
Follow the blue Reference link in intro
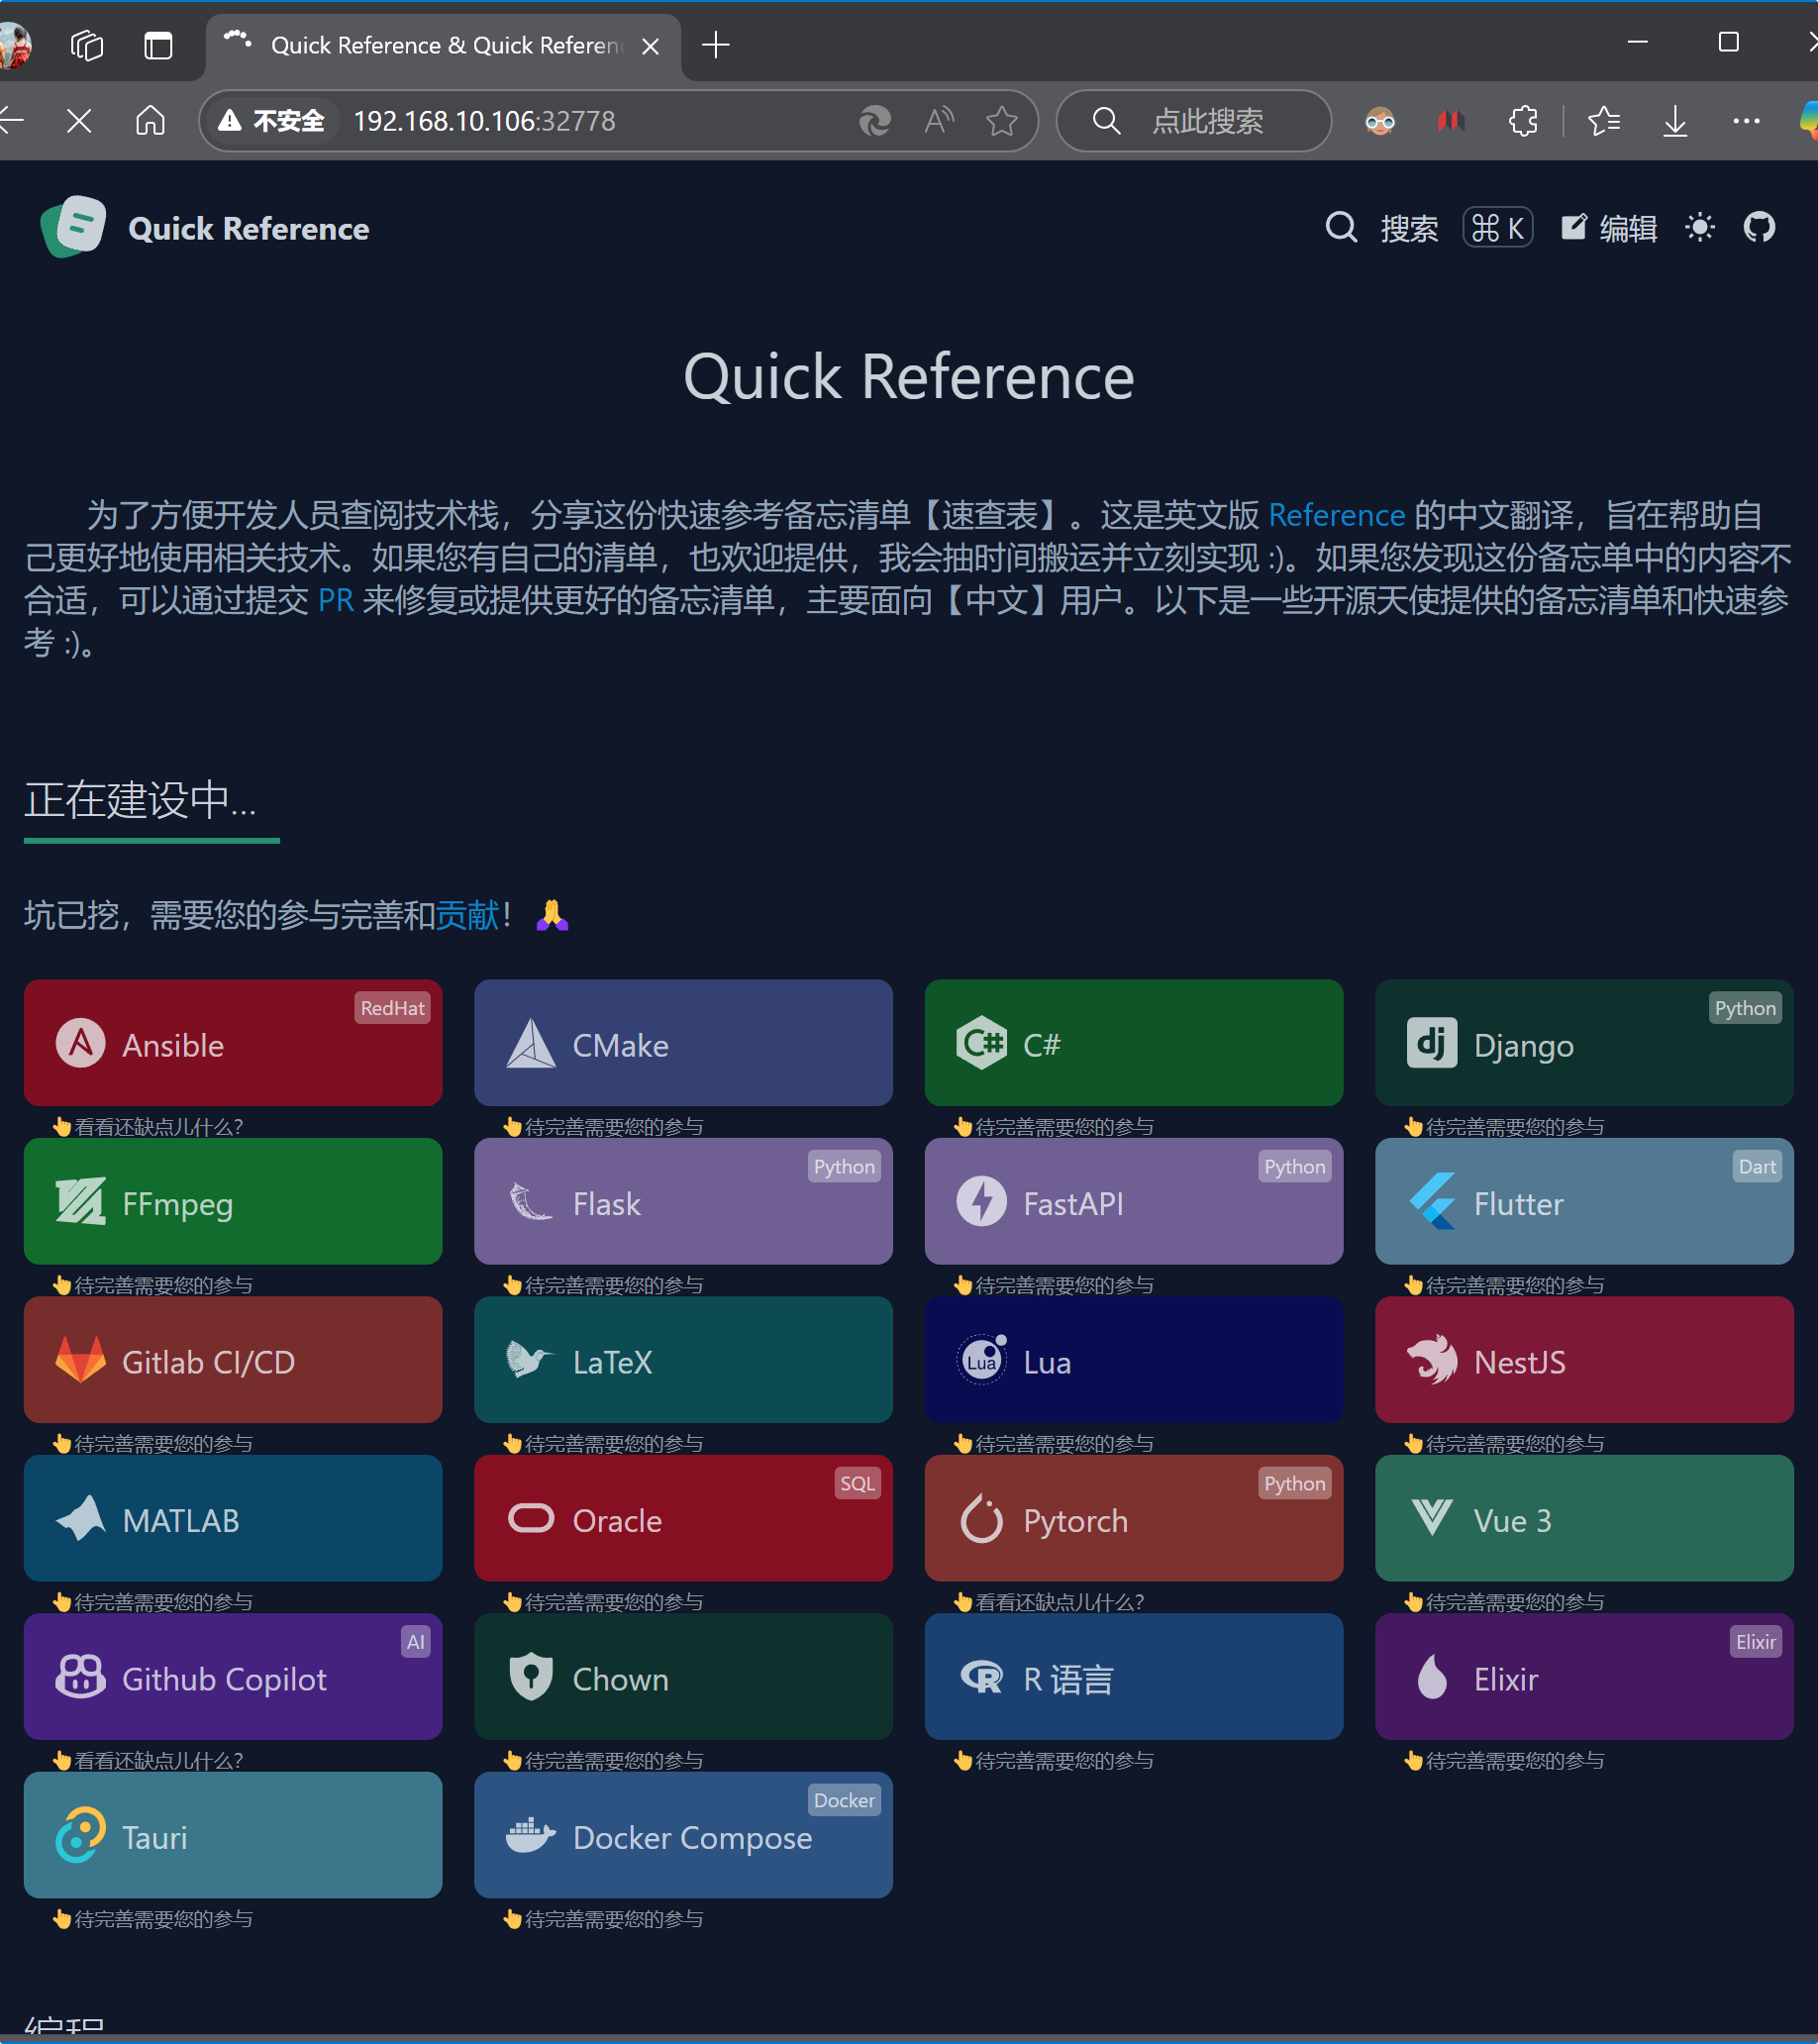pos(1336,515)
